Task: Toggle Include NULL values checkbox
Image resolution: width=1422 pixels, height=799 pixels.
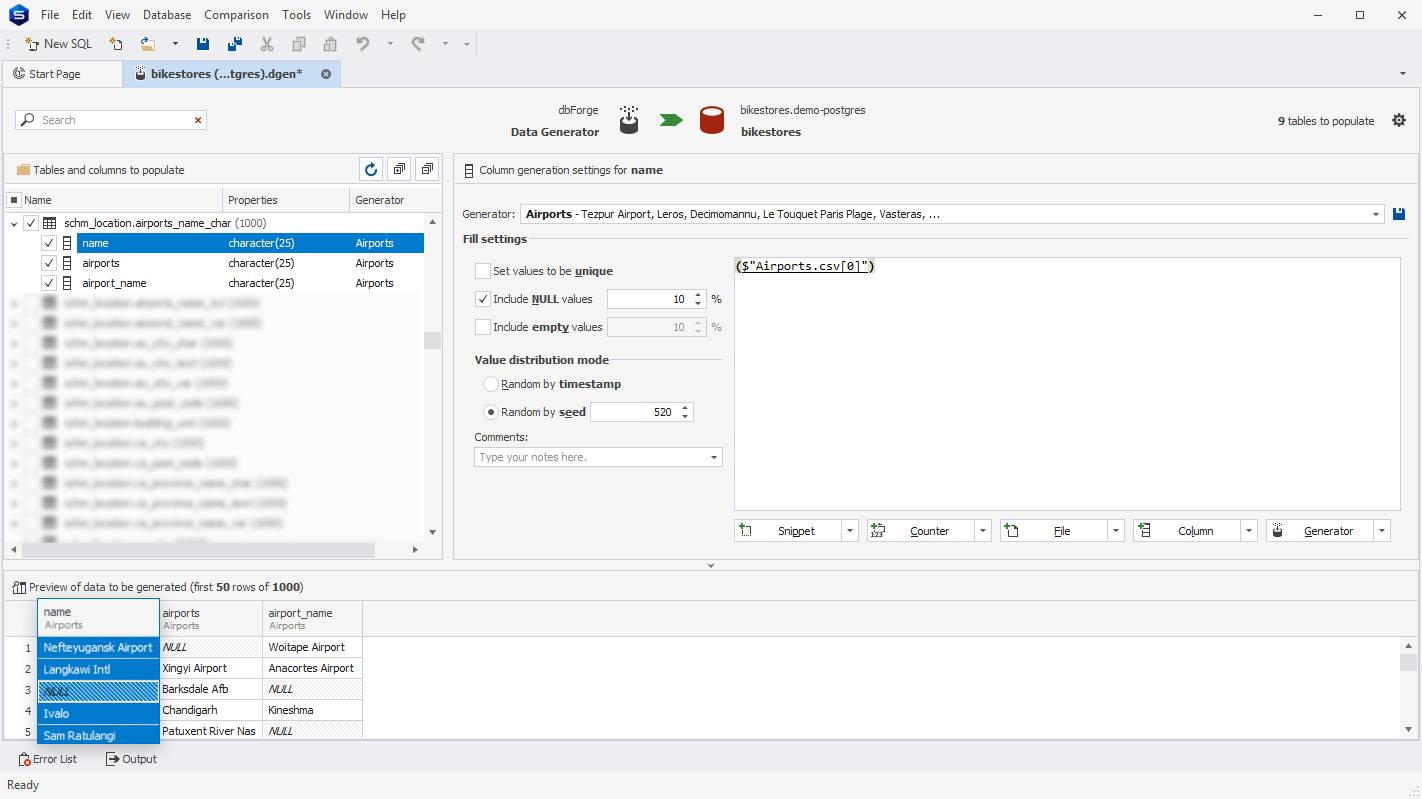Action: point(483,299)
